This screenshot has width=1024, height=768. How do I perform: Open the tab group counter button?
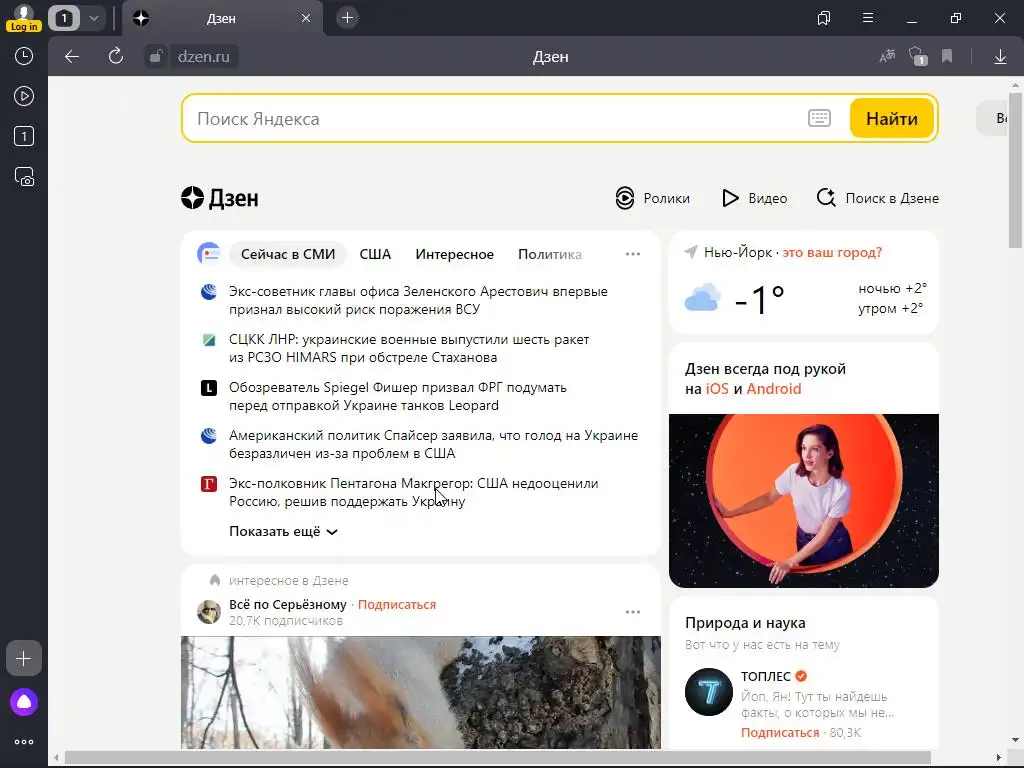coord(64,18)
